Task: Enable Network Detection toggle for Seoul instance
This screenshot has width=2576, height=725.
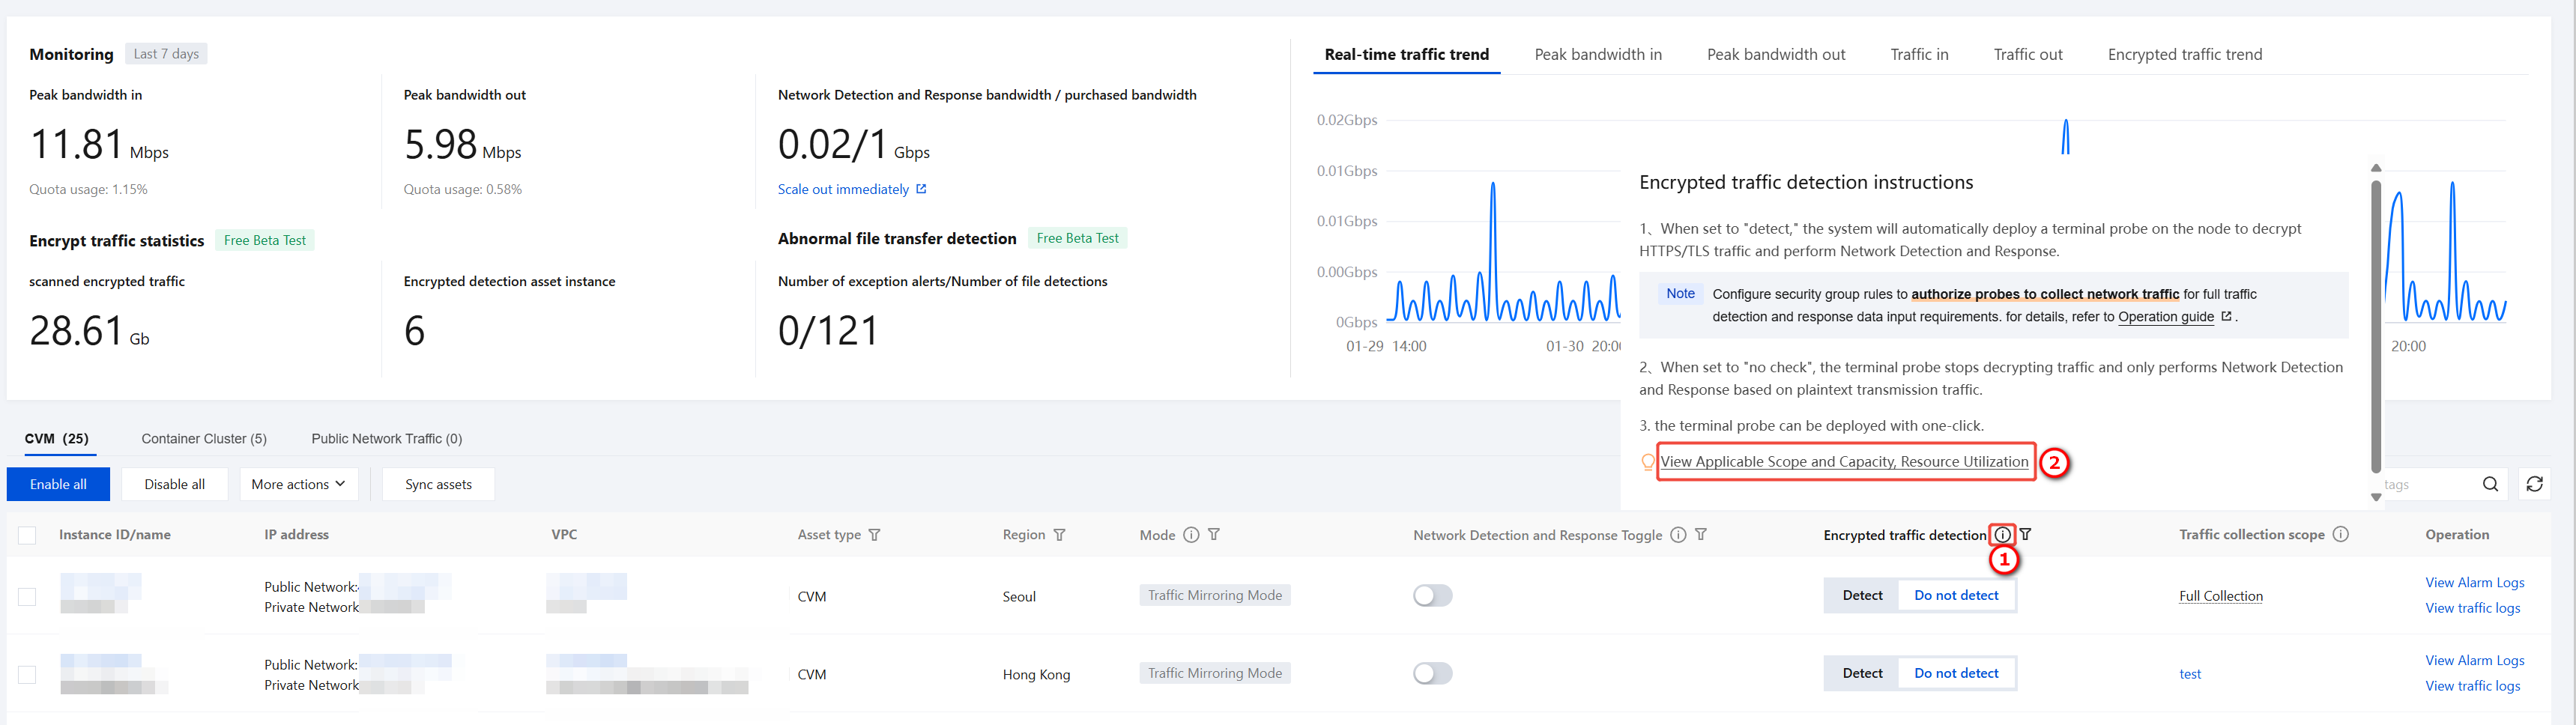Action: click(1432, 596)
